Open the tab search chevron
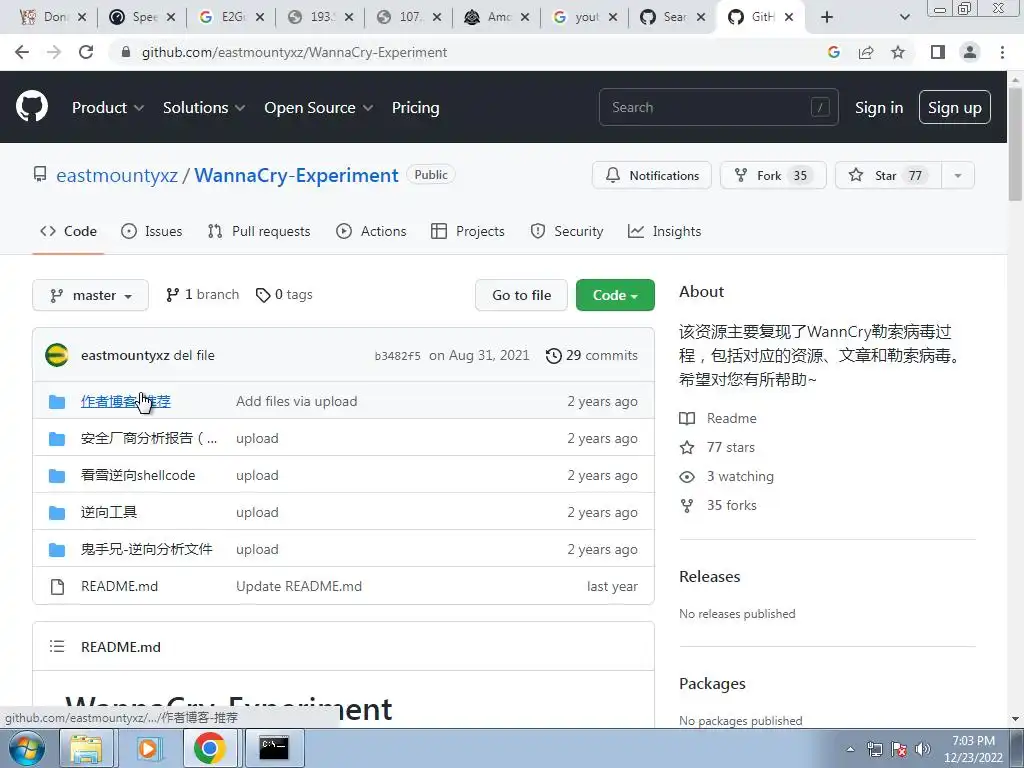The height and width of the screenshot is (768, 1024). [904, 17]
